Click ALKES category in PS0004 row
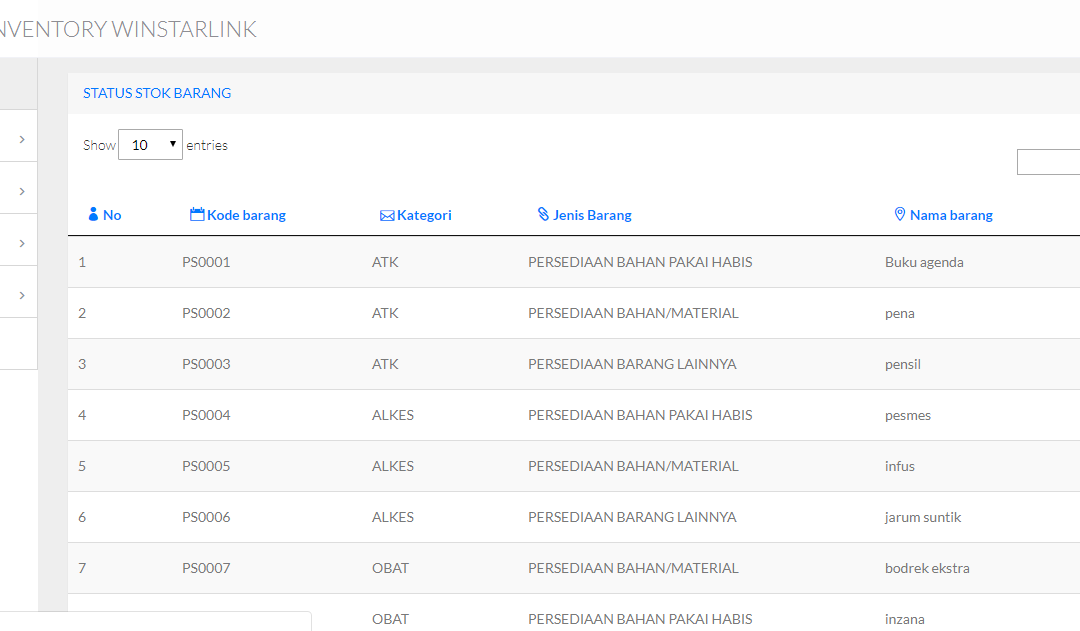The width and height of the screenshot is (1080, 631). coord(393,415)
